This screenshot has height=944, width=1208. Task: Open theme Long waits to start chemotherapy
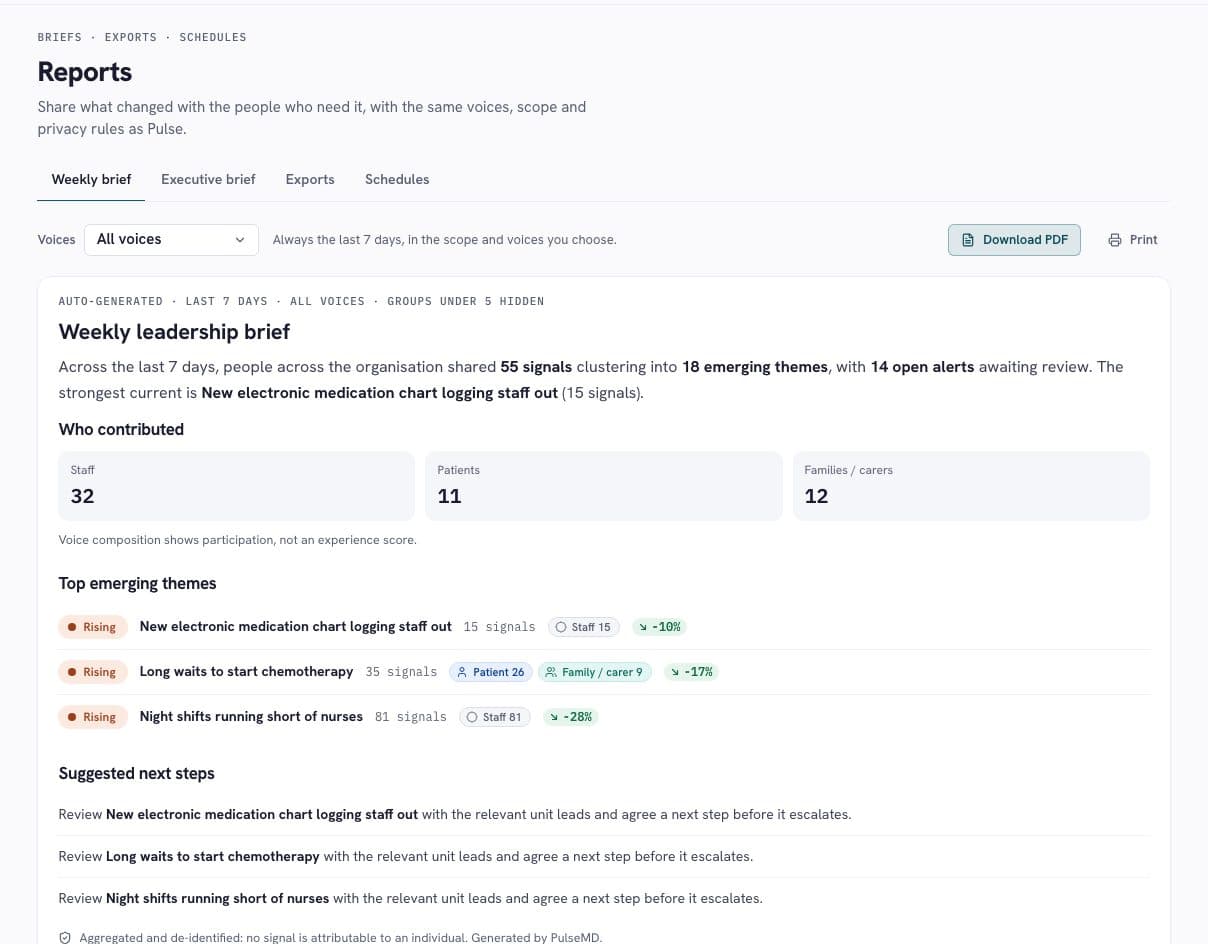point(246,671)
